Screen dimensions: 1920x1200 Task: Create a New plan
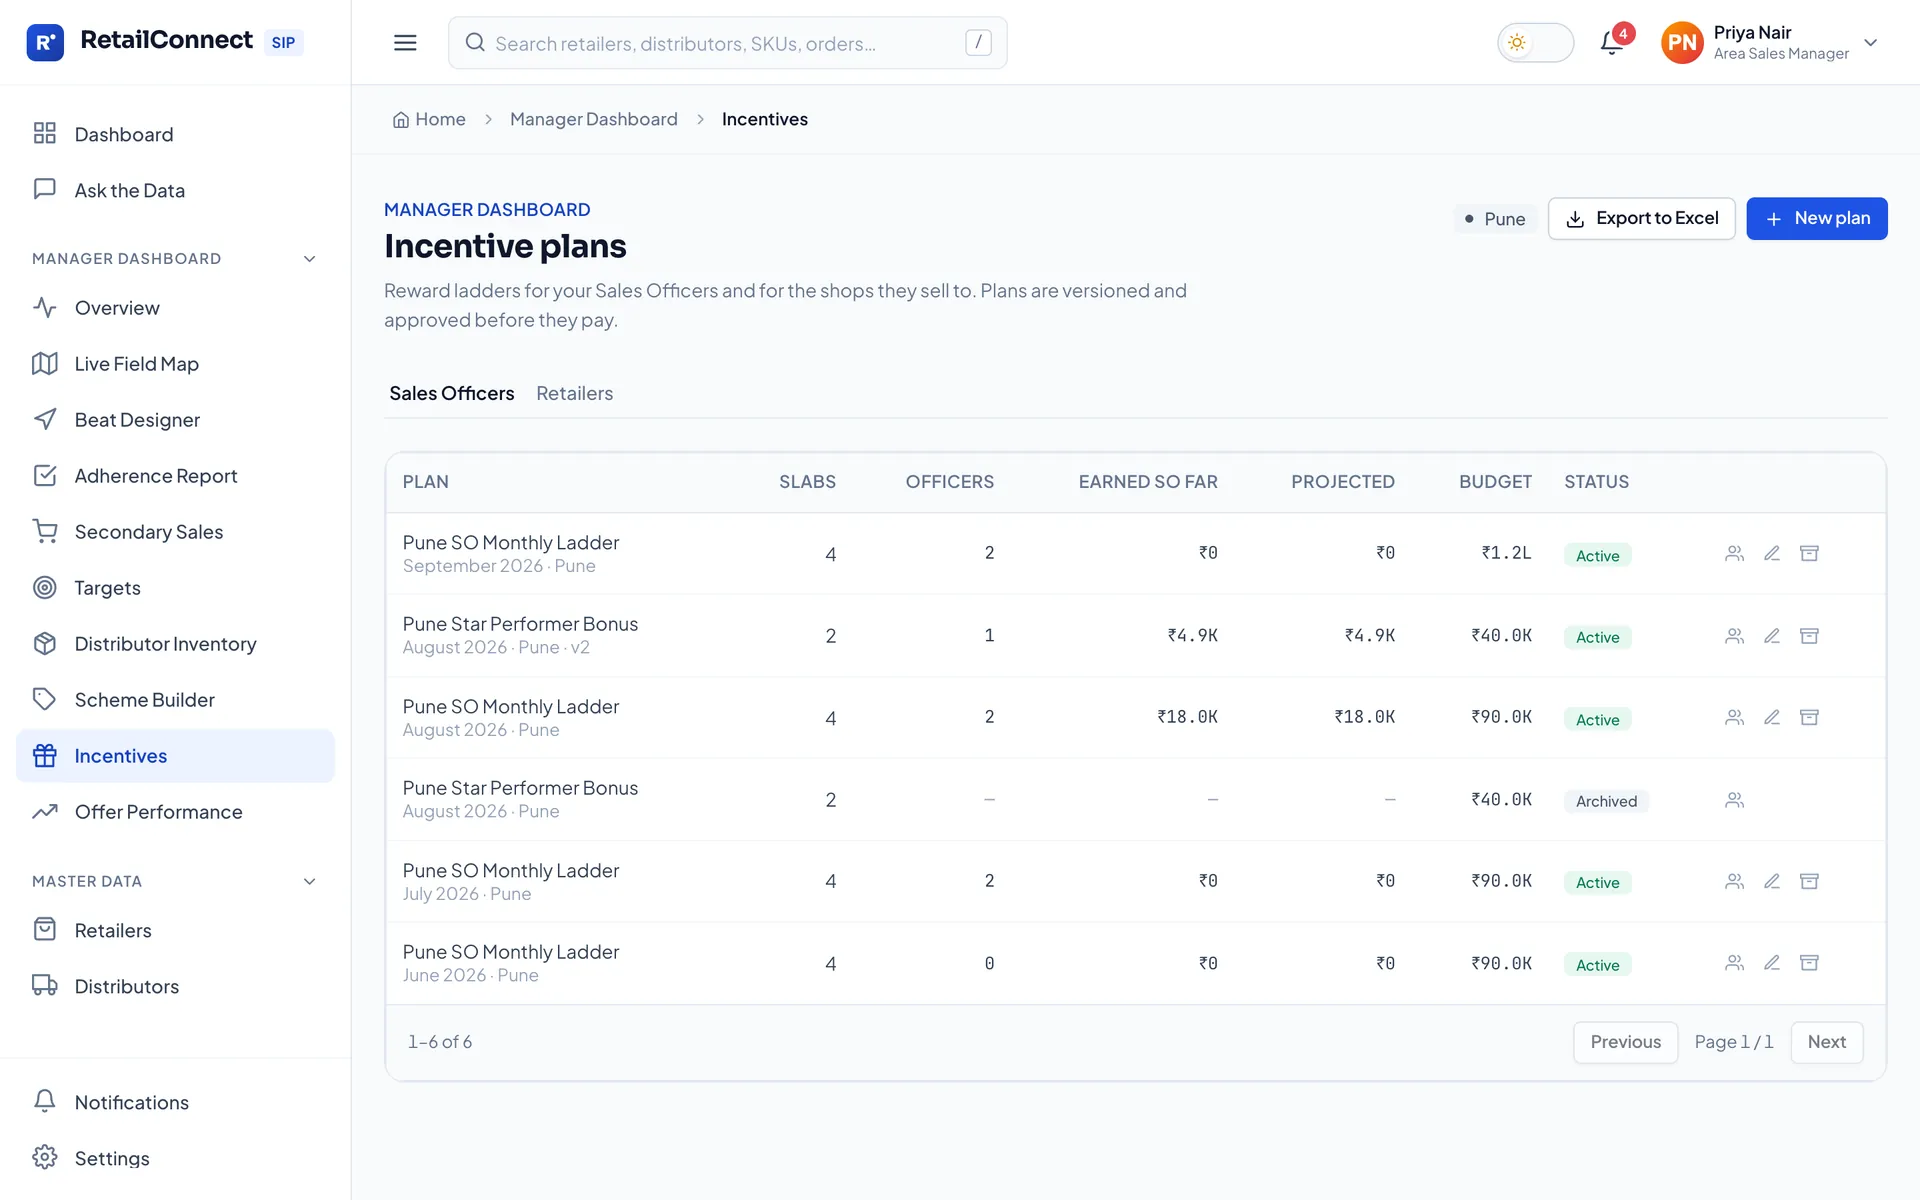click(1816, 218)
